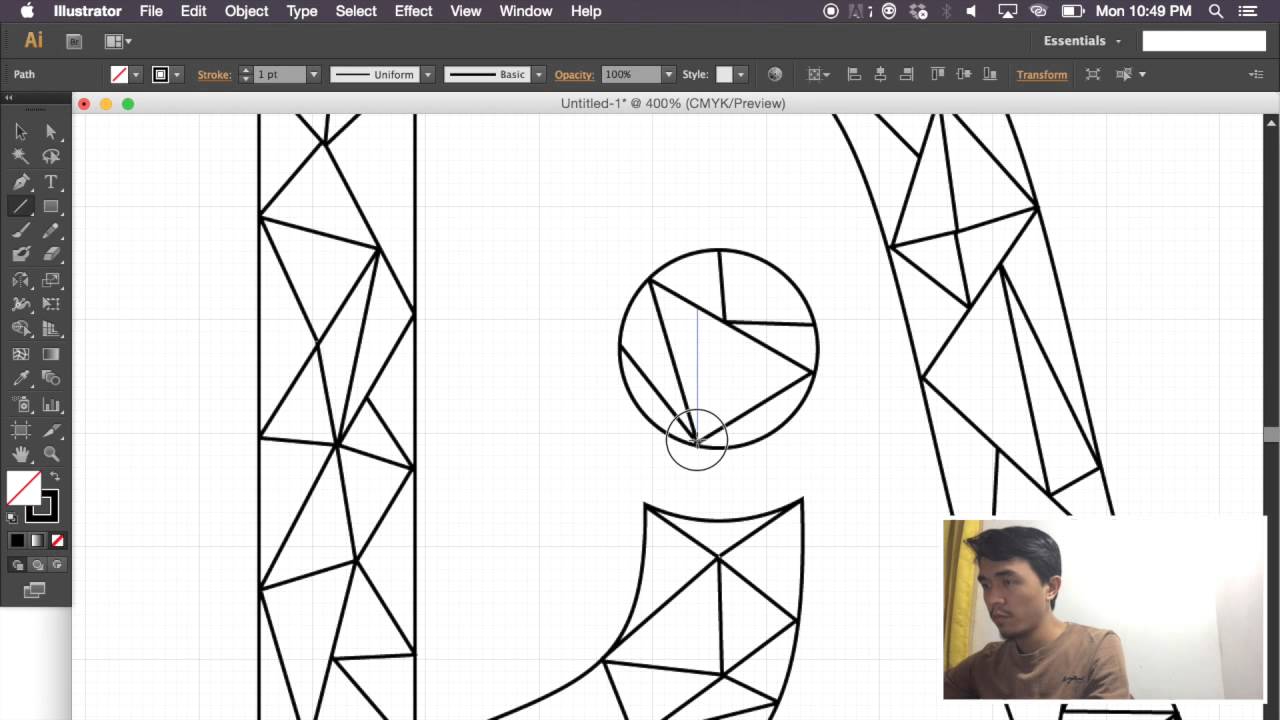Enable Draw Normal mode
1280x720 pixels.
click(17, 565)
